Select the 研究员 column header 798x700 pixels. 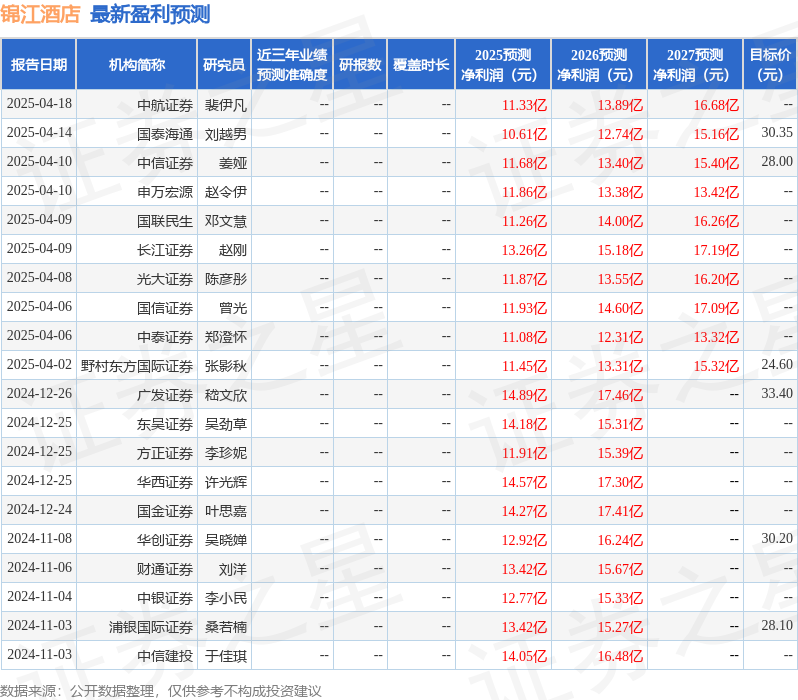click(x=224, y=65)
